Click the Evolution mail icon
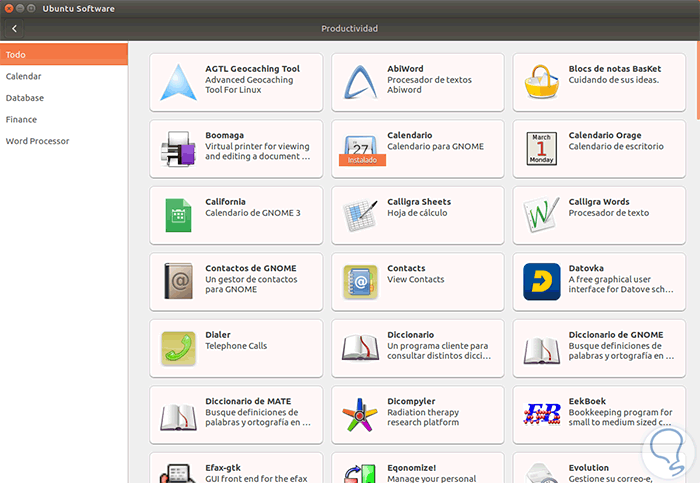Viewport: 700px width, 483px height. [542, 473]
